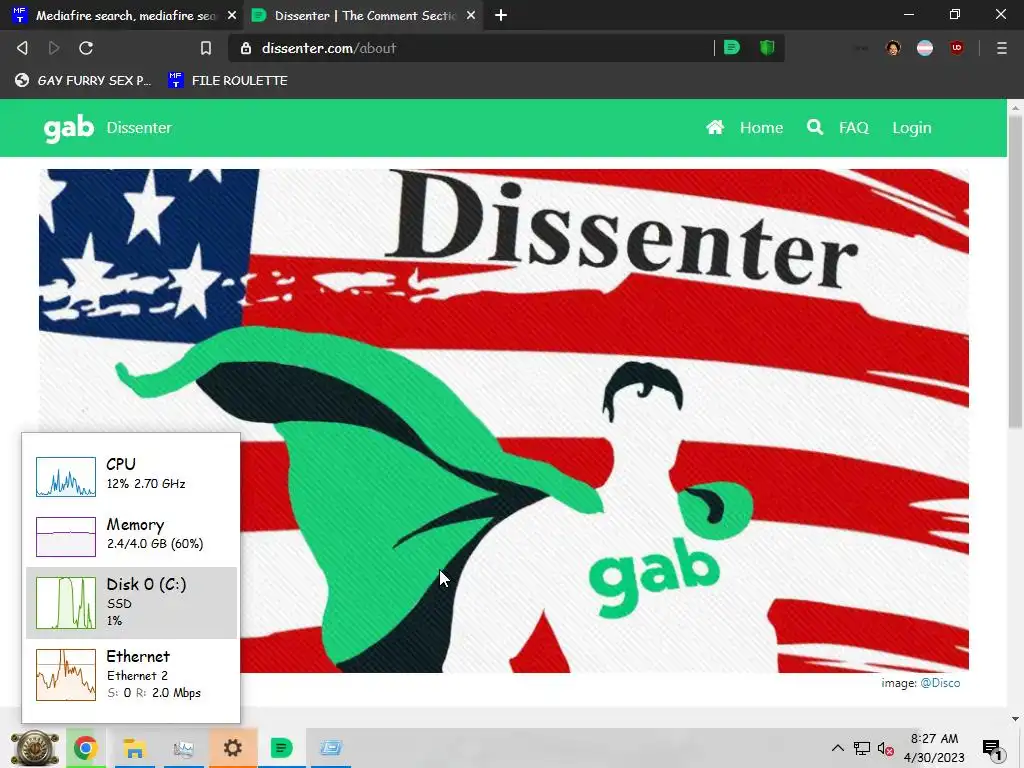Click the Disk 0 activity mini graph
Viewport: 1024px width, 768px height.
tap(66, 603)
